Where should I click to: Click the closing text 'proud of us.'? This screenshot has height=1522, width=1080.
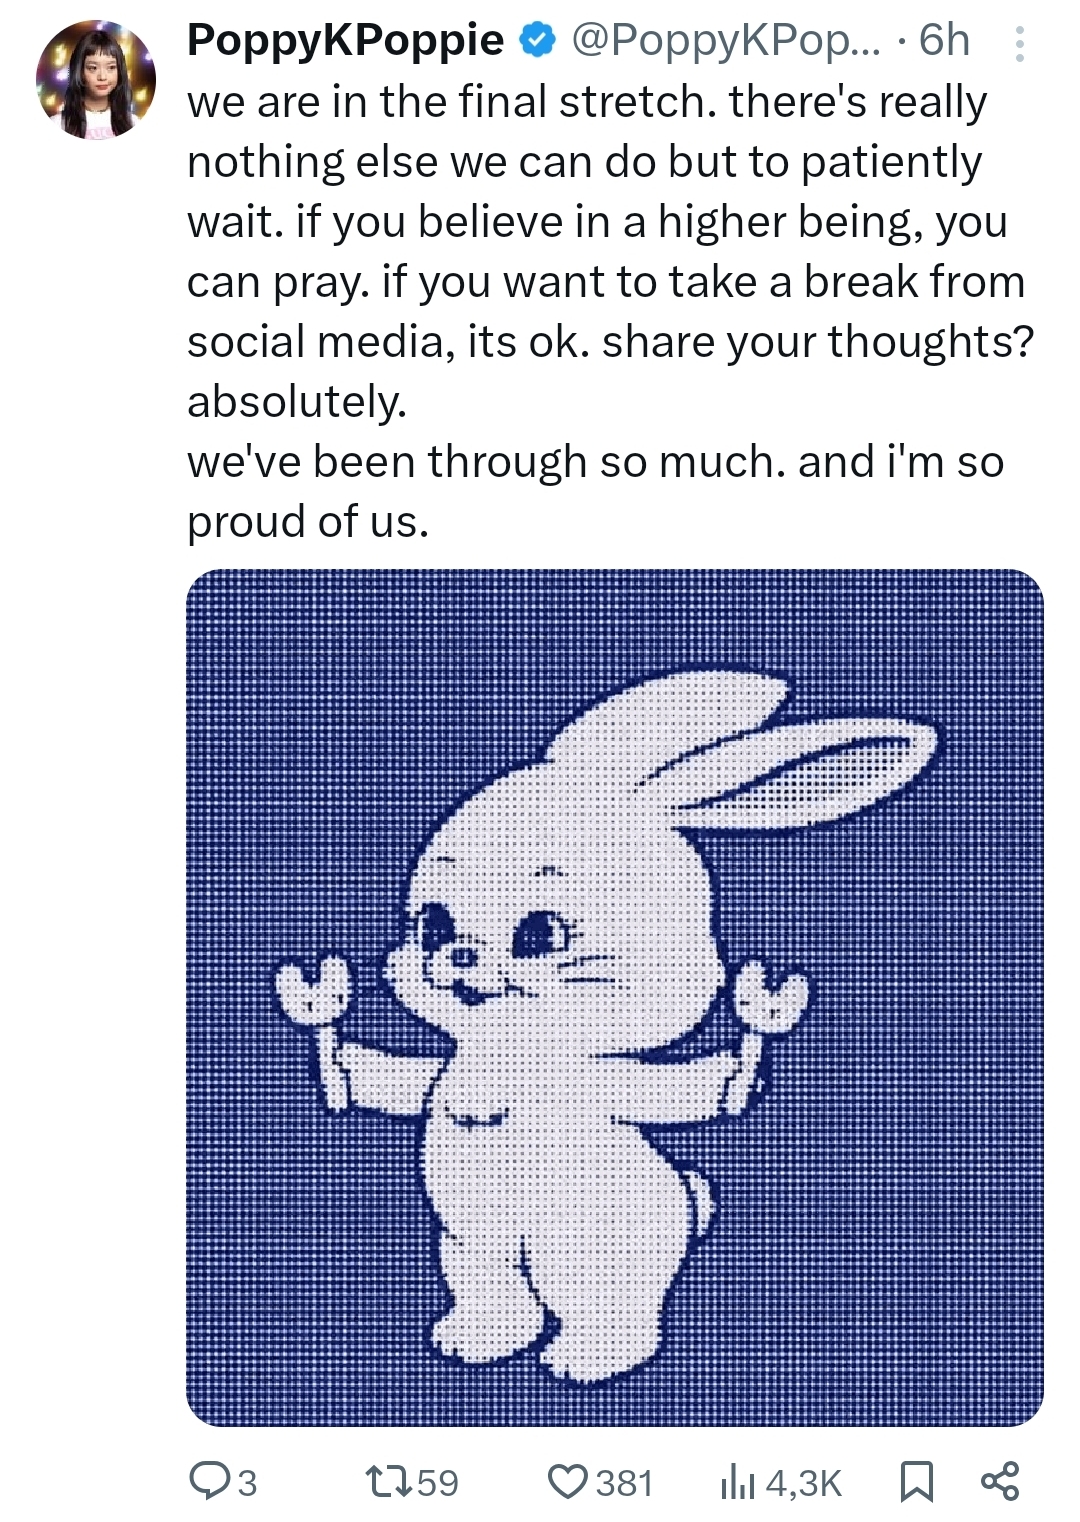[308, 522]
